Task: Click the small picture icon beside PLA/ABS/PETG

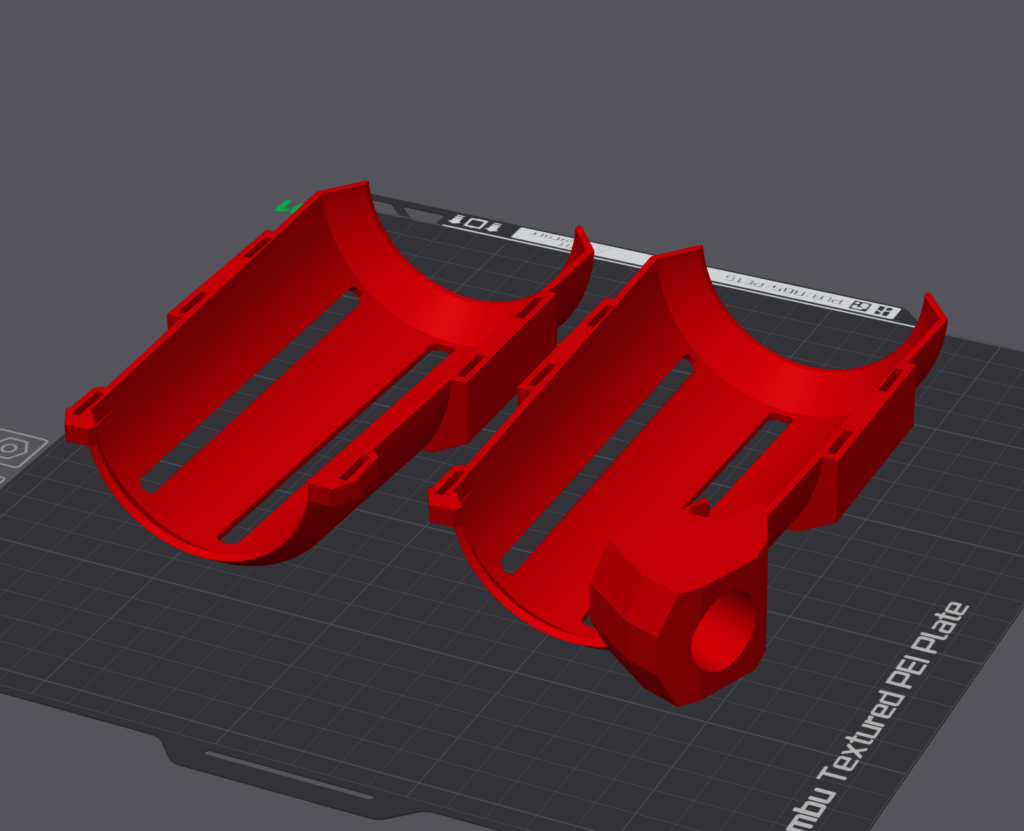Action: pos(859,305)
